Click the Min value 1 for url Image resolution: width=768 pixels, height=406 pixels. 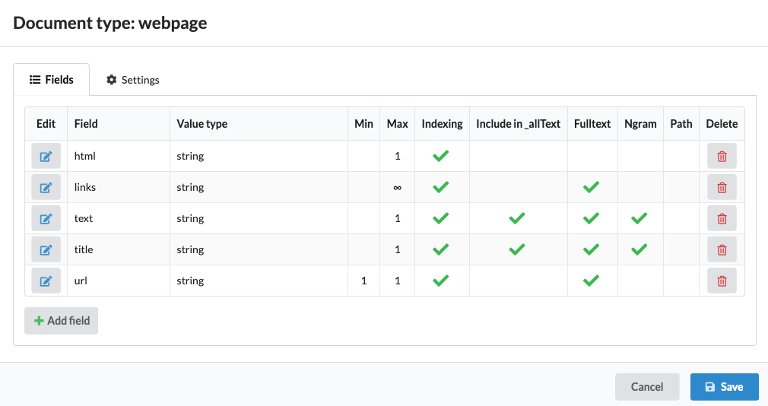point(364,281)
